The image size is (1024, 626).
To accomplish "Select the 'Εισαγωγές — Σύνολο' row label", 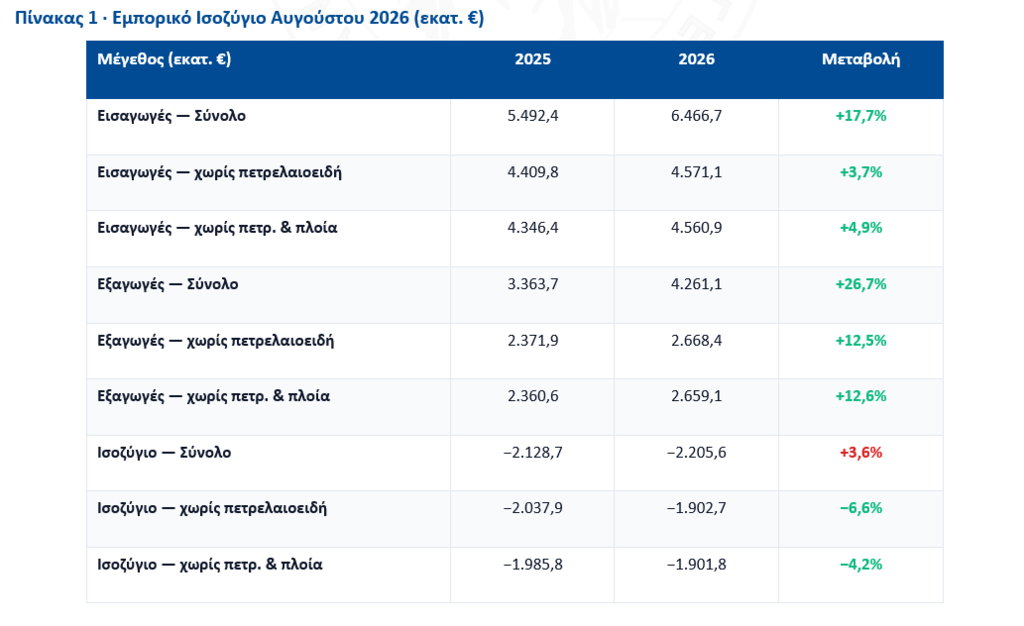I will [x=171, y=116].
